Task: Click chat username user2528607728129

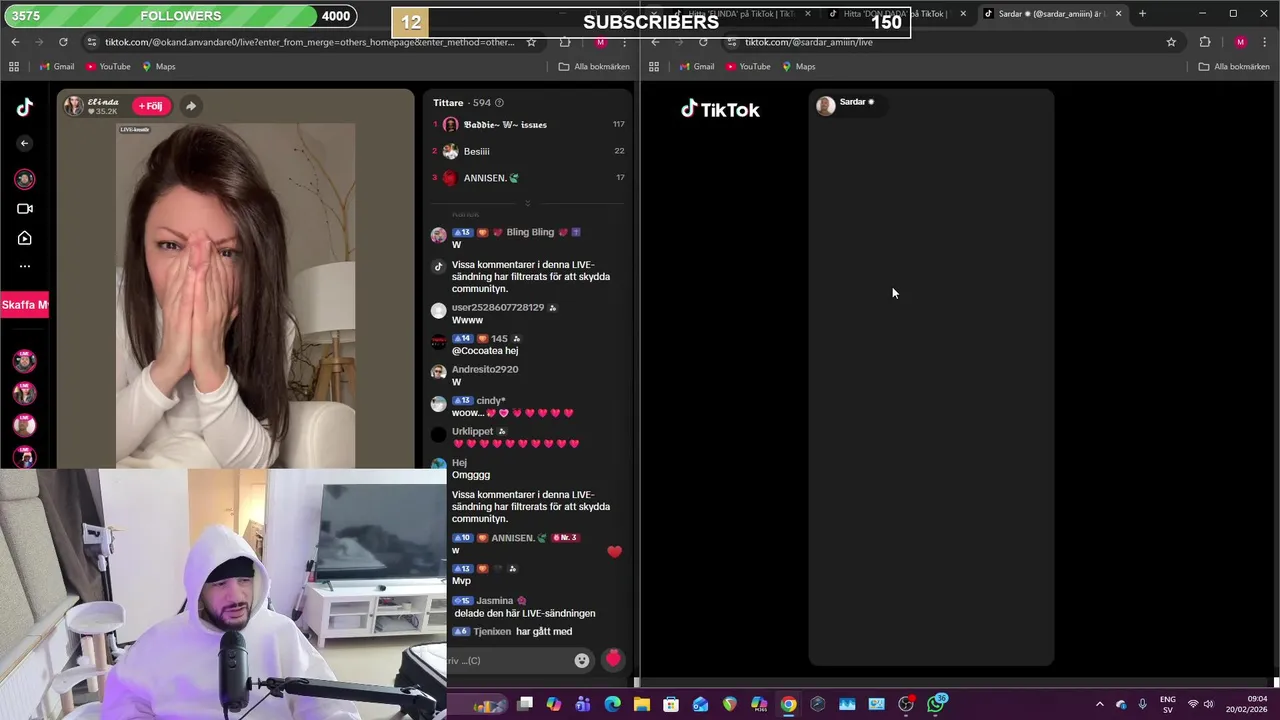Action: coord(498,307)
